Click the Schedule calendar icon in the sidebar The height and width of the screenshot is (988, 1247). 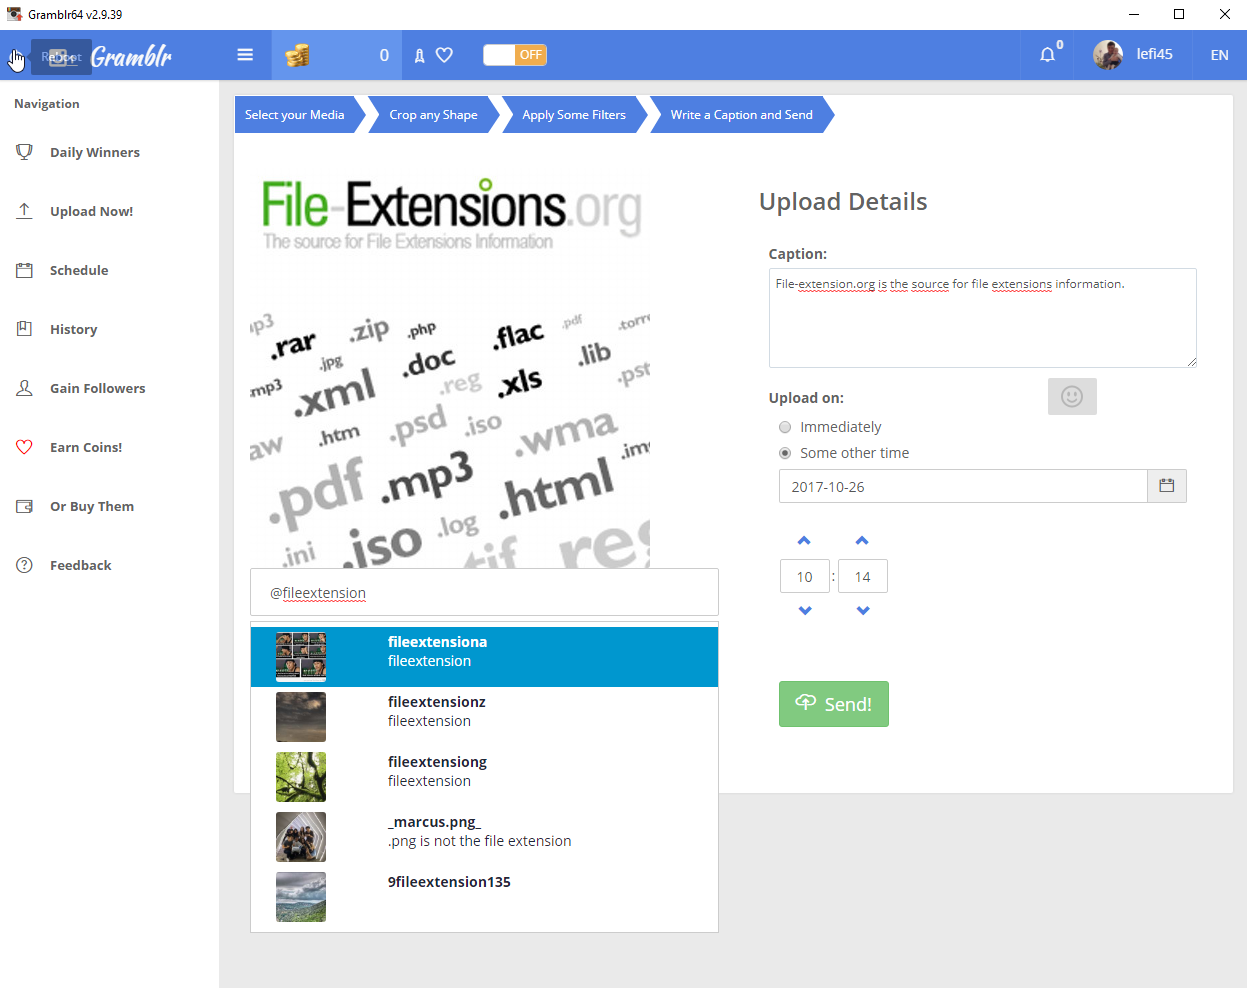[24, 270]
